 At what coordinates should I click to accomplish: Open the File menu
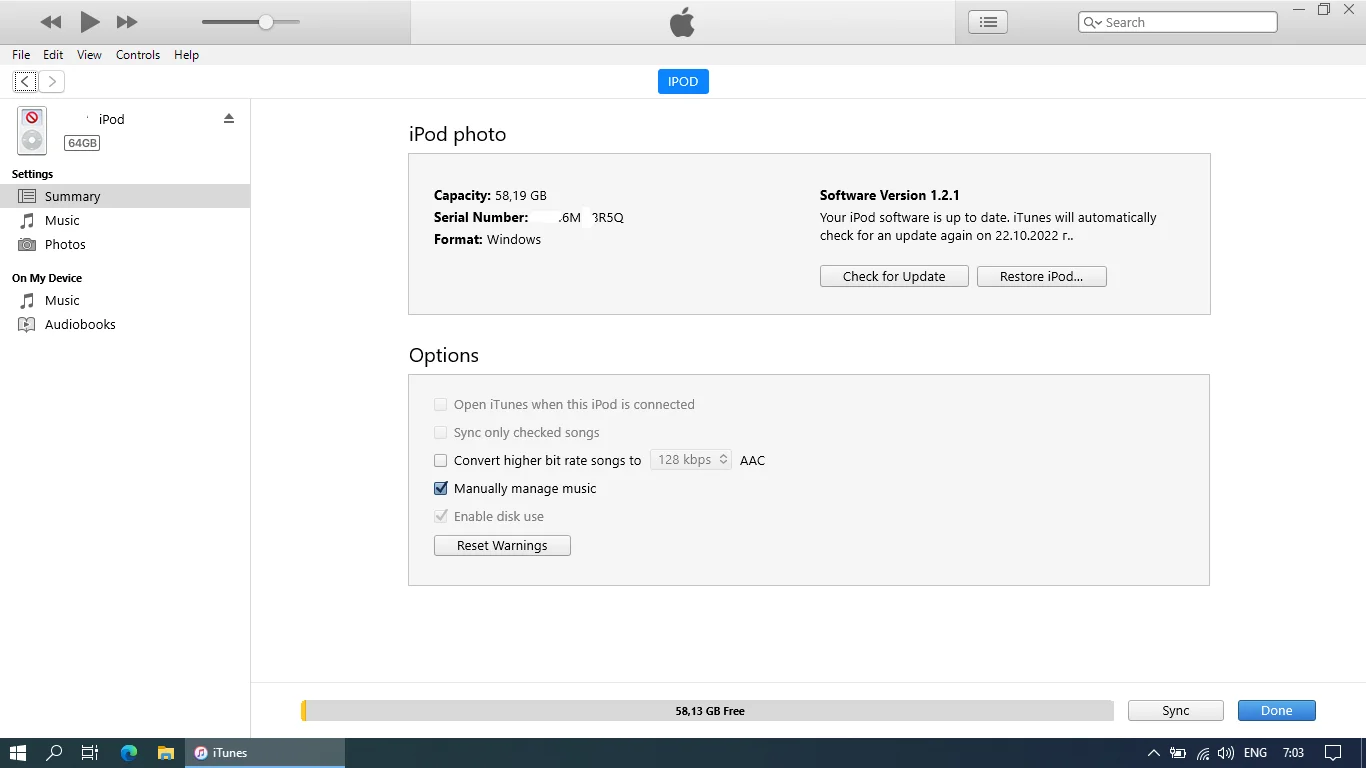[x=21, y=55]
